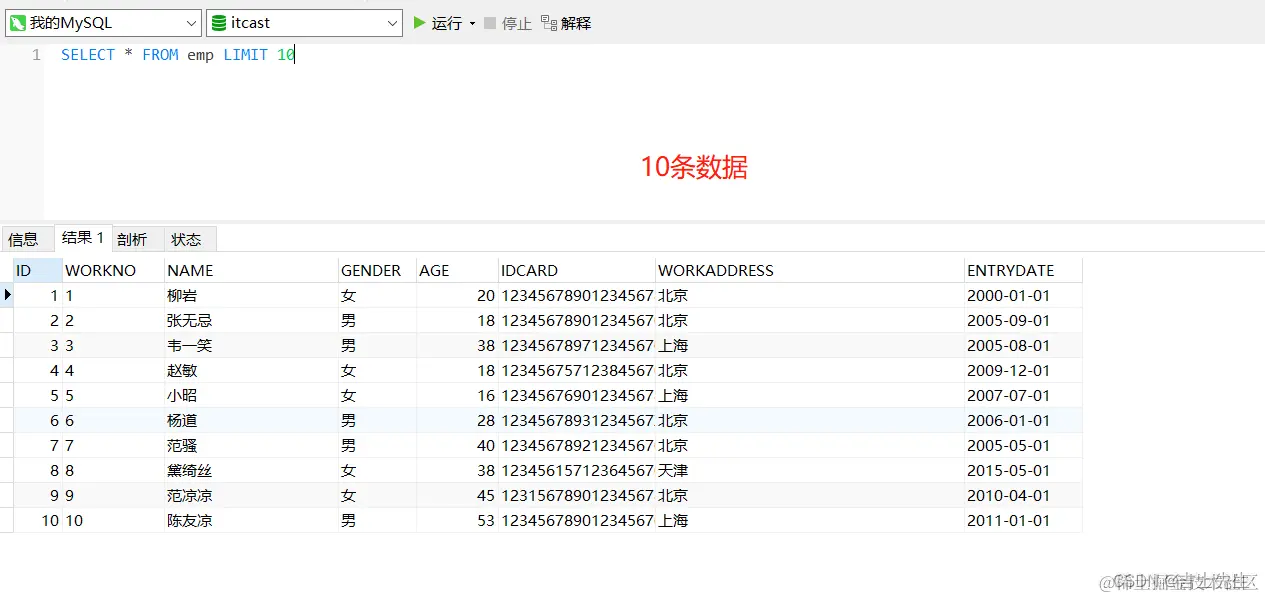Screen dimensions: 1265x599
Task: Click the MySQL connection icon
Action: point(18,23)
